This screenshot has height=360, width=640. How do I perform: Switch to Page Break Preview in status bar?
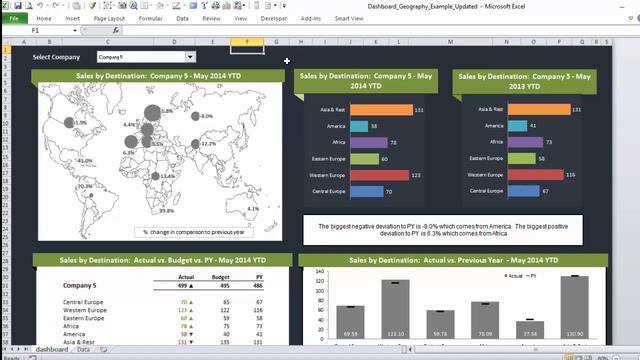pyautogui.click(x=588, y=358)
